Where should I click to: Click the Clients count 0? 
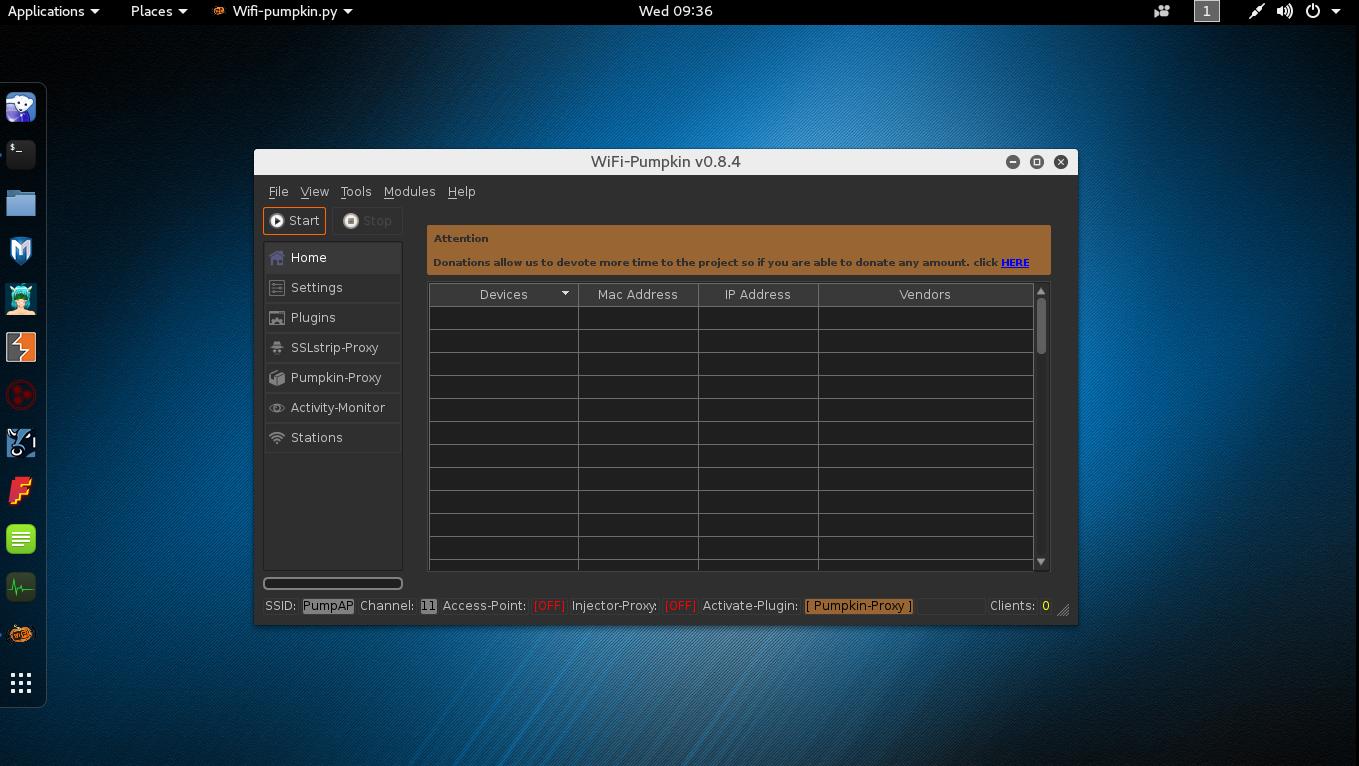click(1046, 606)
